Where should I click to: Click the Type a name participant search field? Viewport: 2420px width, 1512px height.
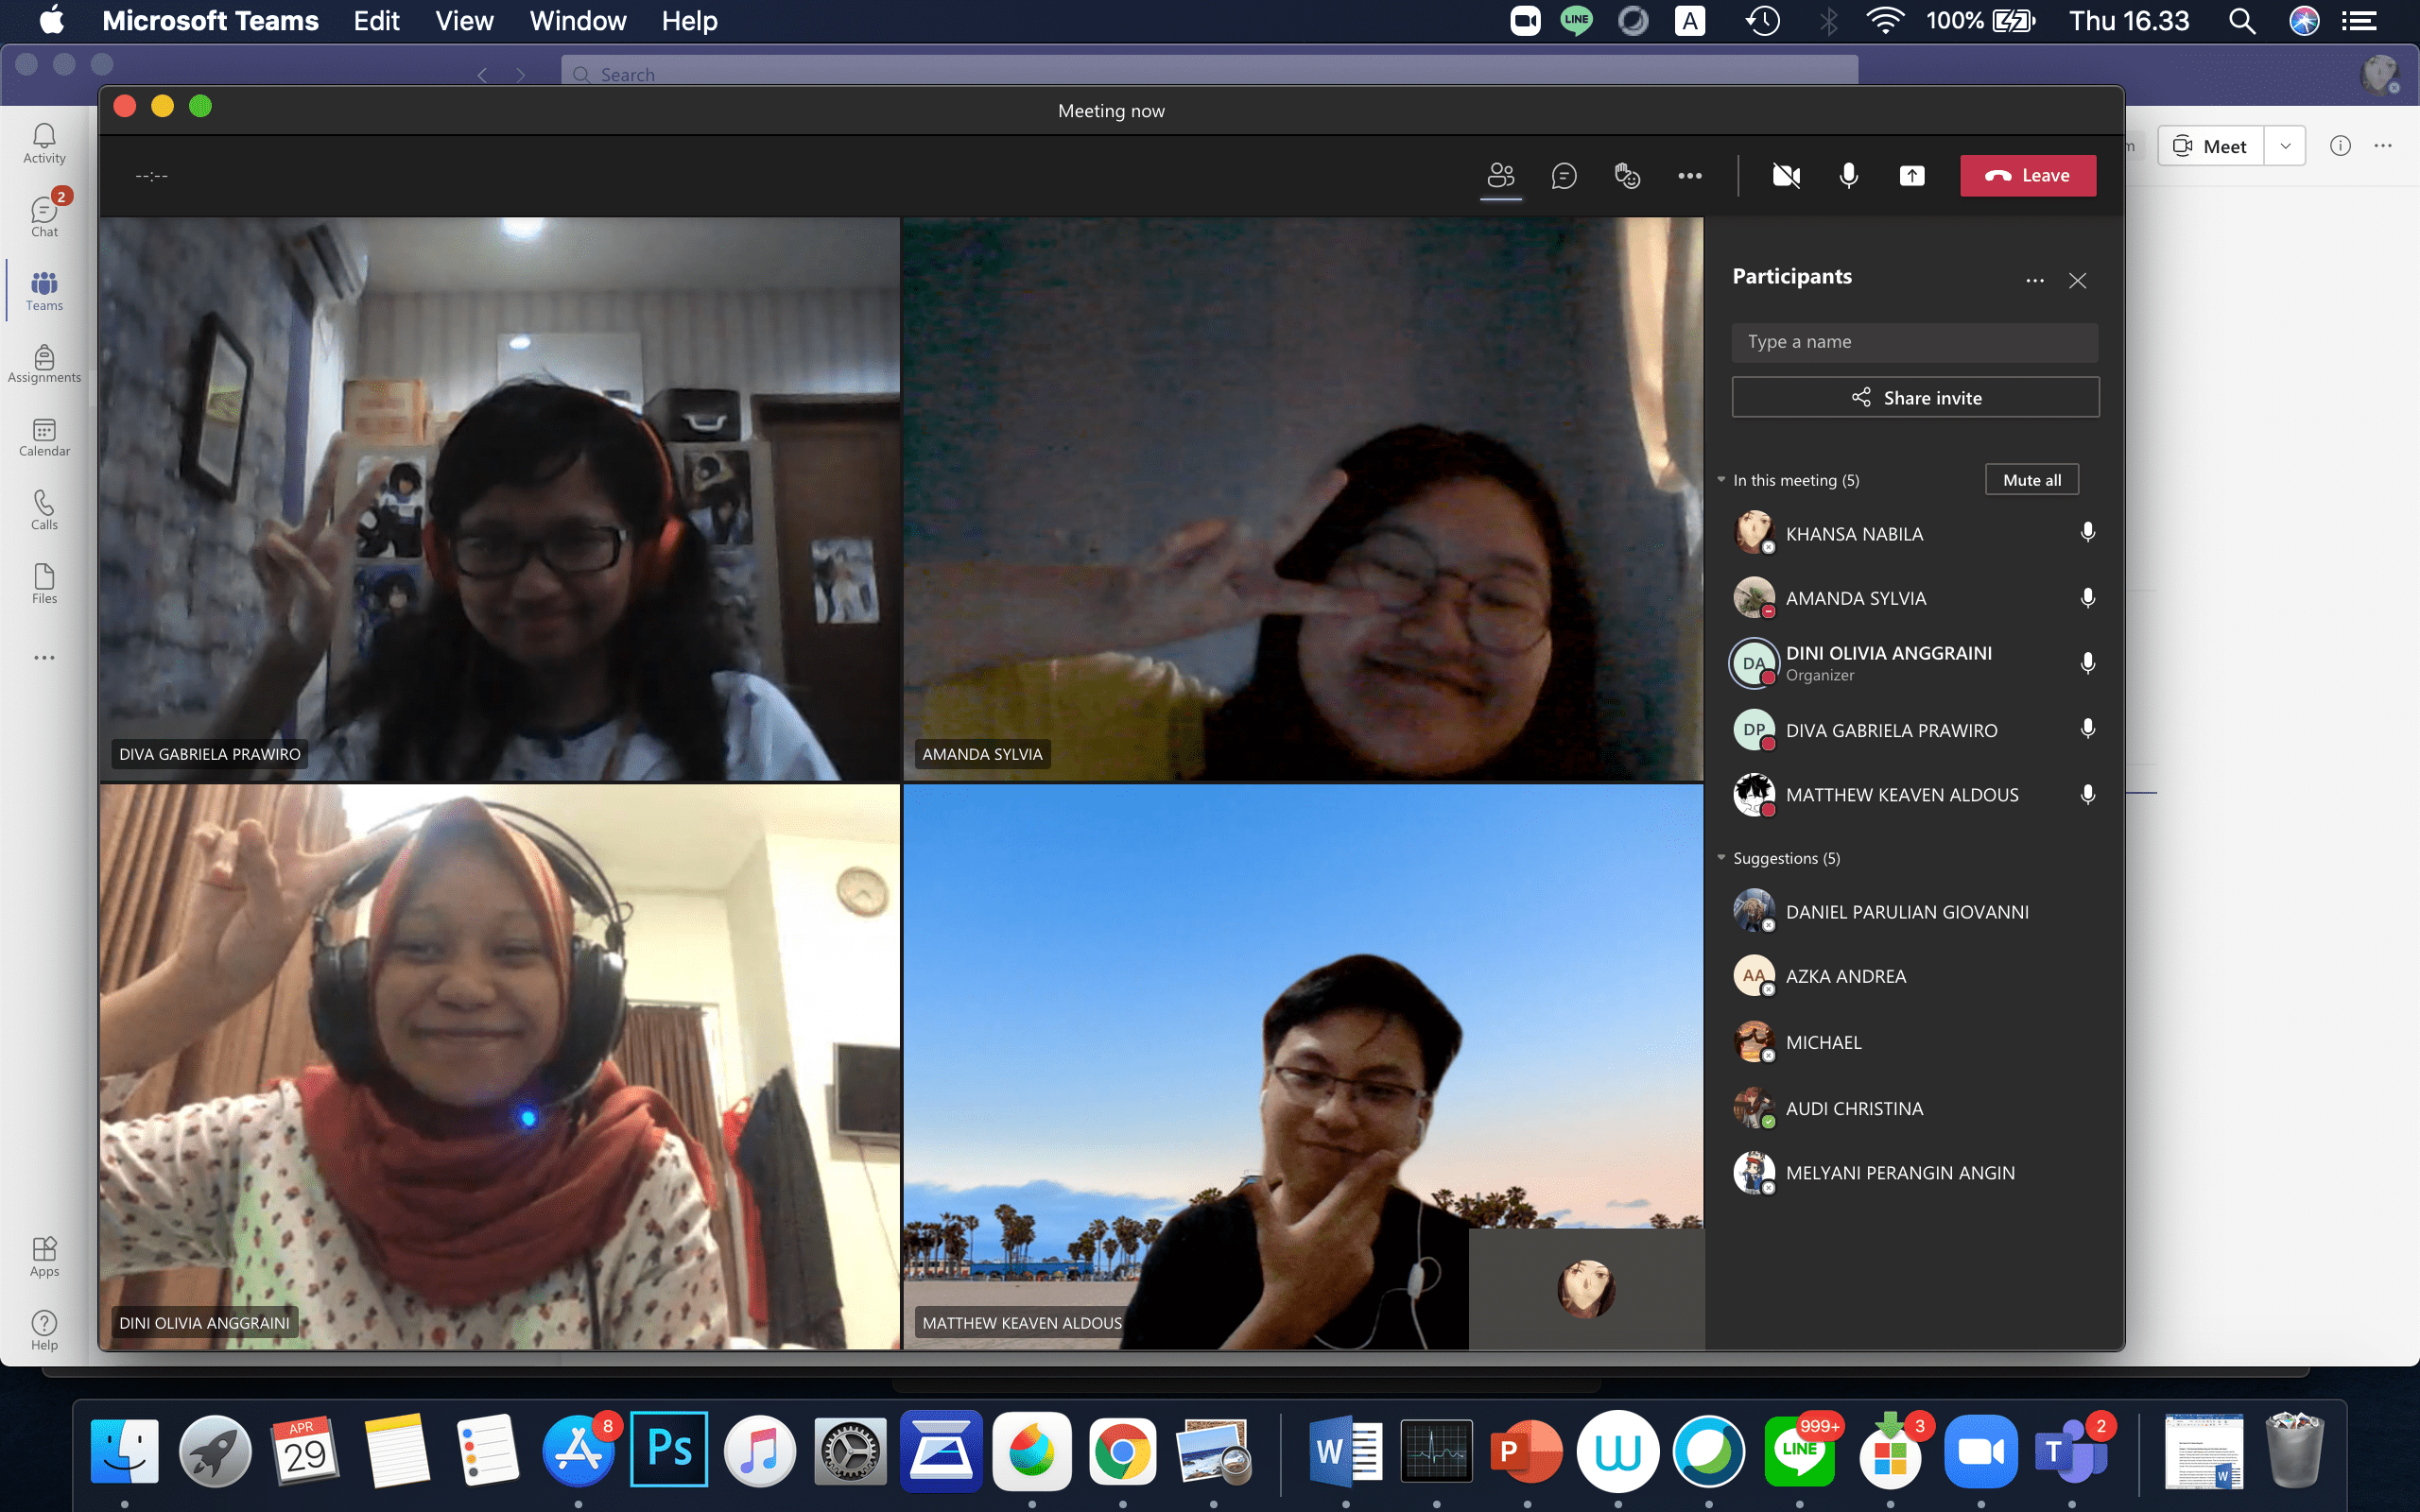1914,342
